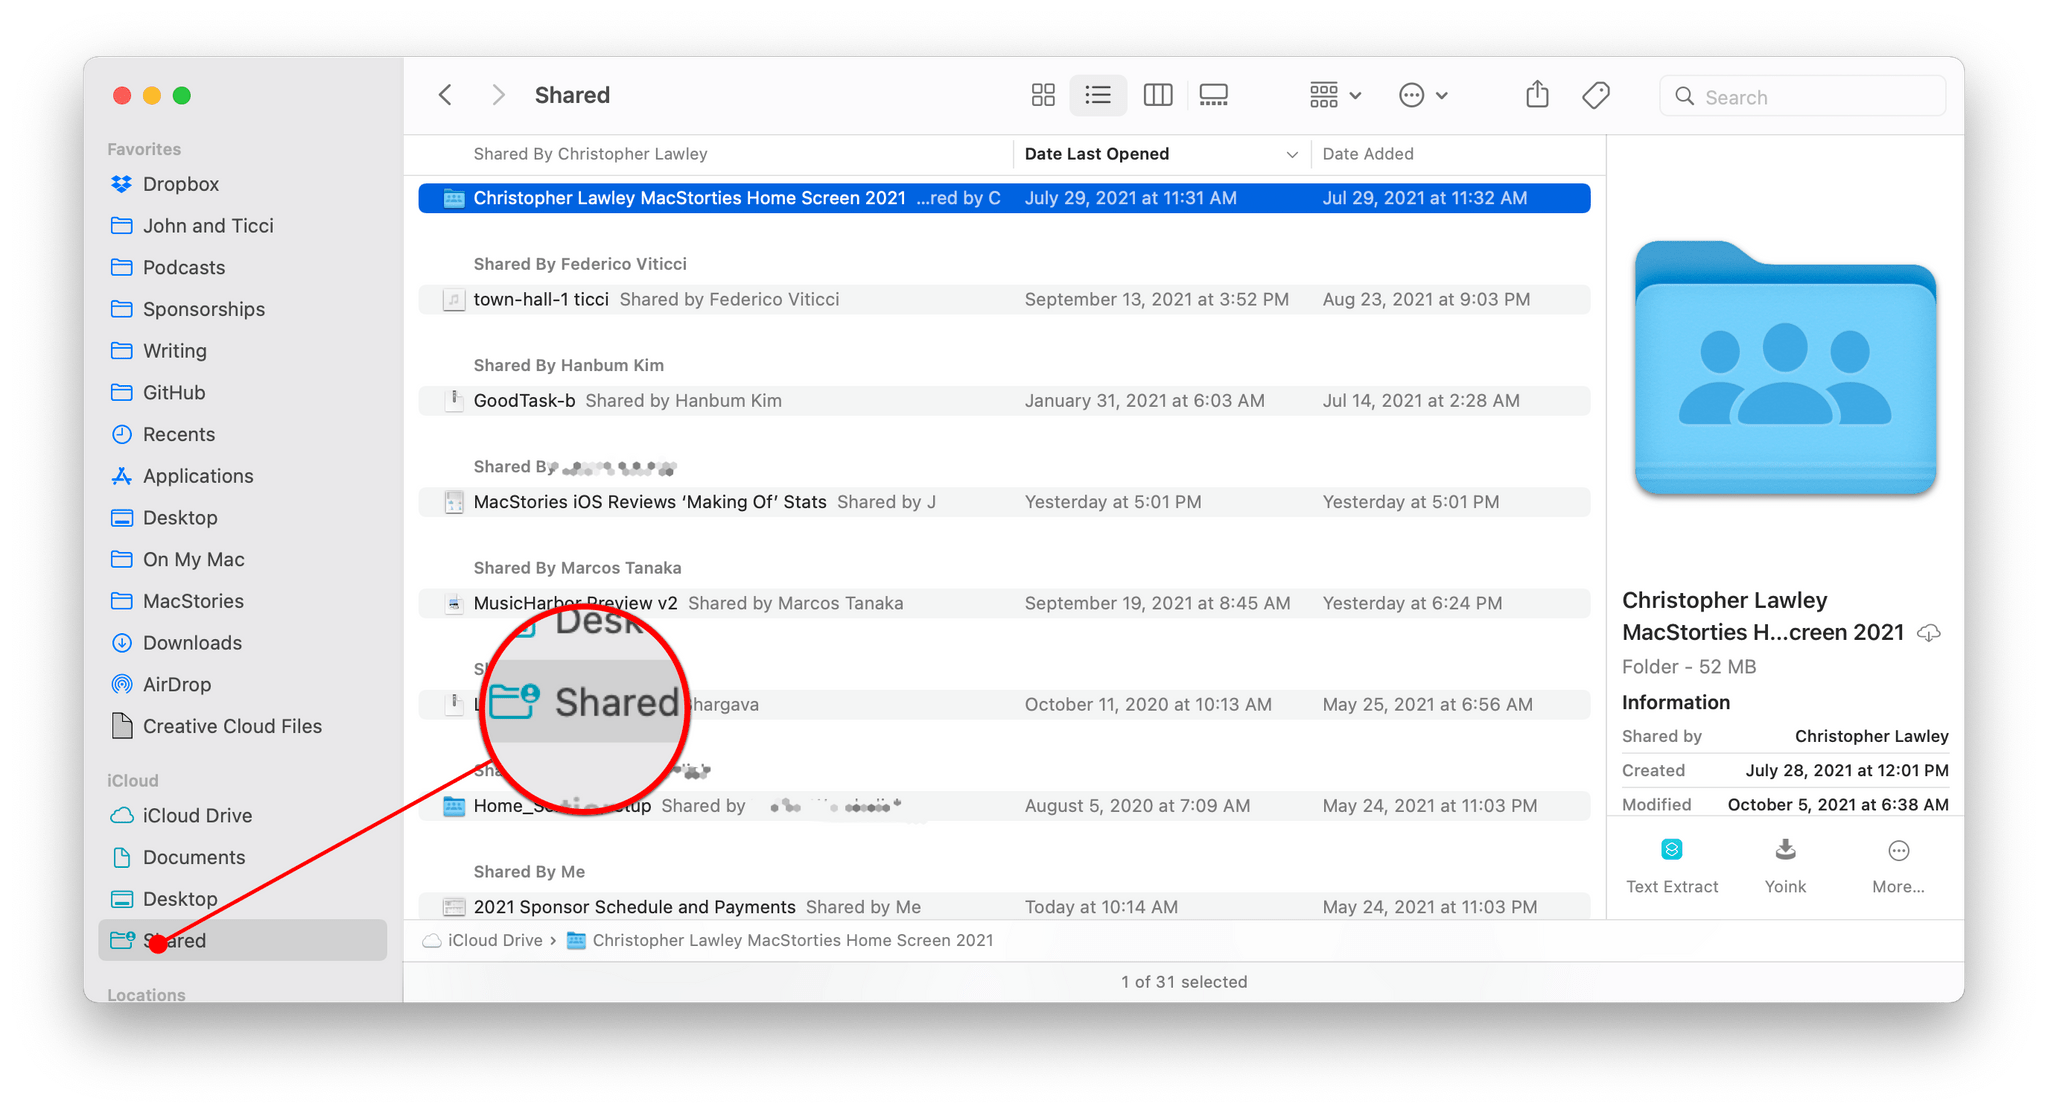
Task: Click the Shared By Marcos Tanaka group header
Action: coord(577,568)
